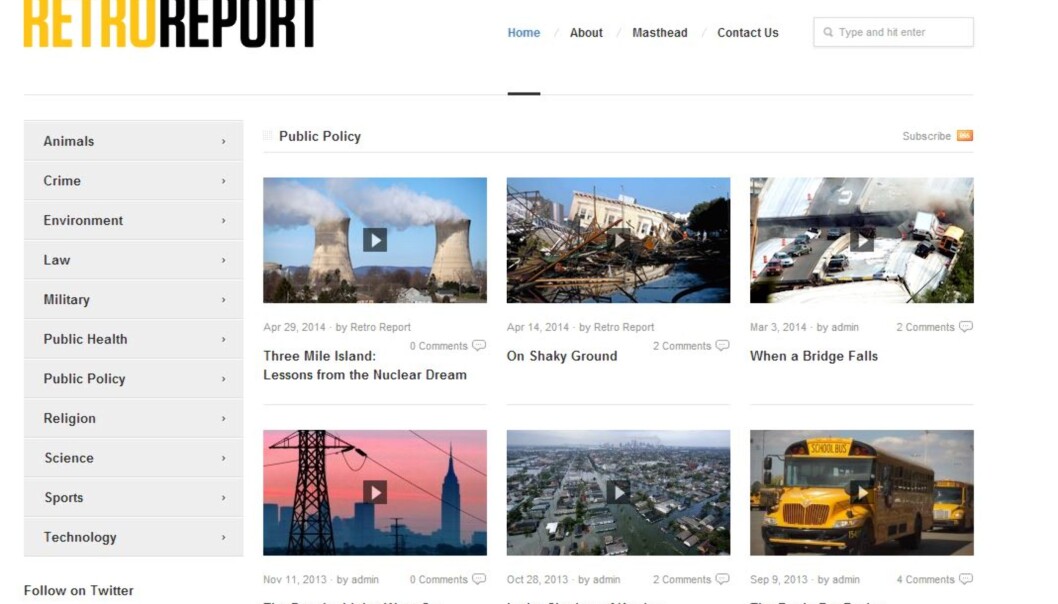Open the Three Mile Island article title

coord(364,365)
